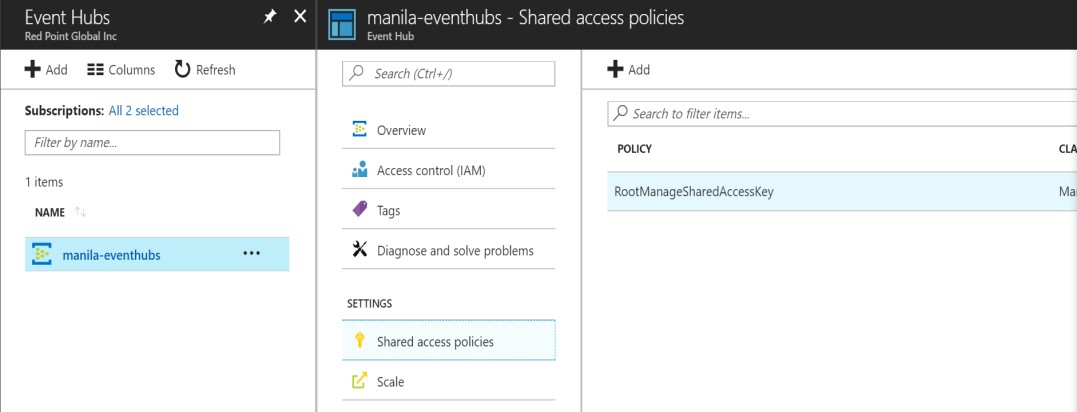Focus the 'Filter by name' field
Image resolution: width=1077 pixels, height=412 pixels.
tap(152, 143)
